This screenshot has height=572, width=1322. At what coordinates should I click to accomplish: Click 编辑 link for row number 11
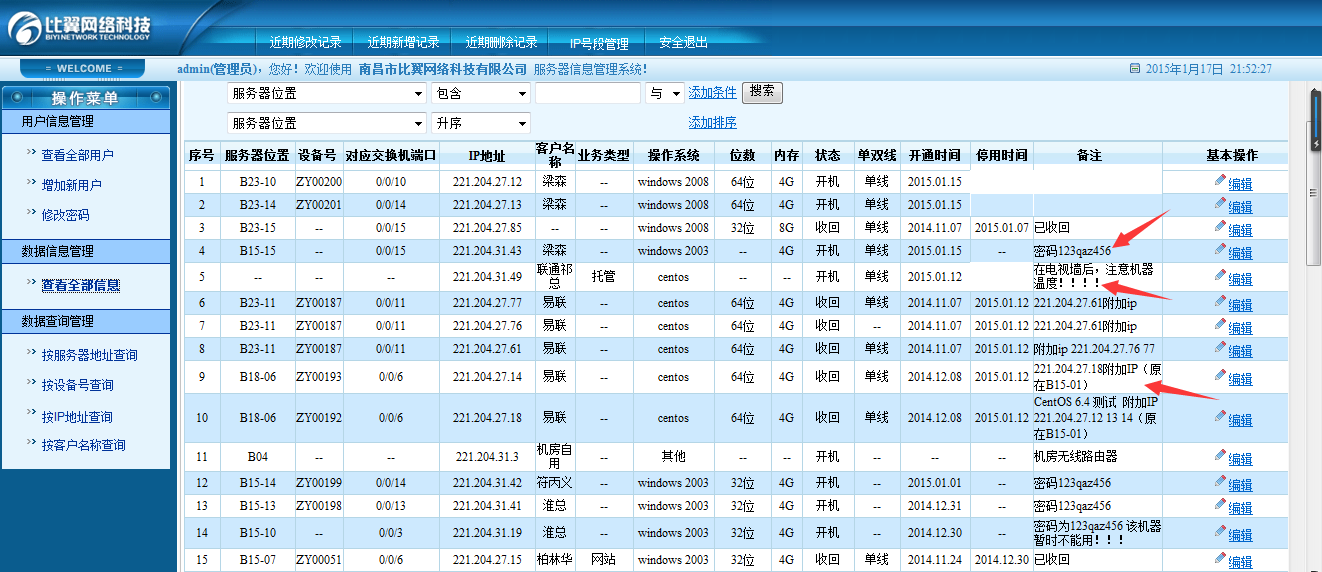tap(1240, 458)
